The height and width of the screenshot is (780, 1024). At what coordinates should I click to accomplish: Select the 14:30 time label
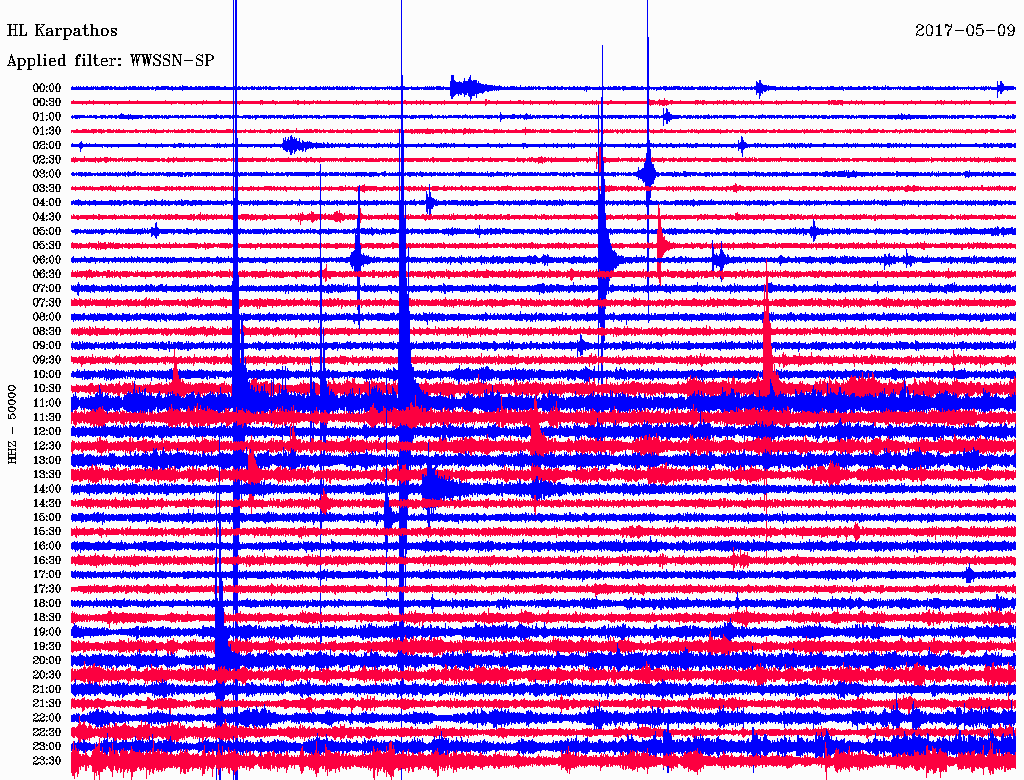47,504
